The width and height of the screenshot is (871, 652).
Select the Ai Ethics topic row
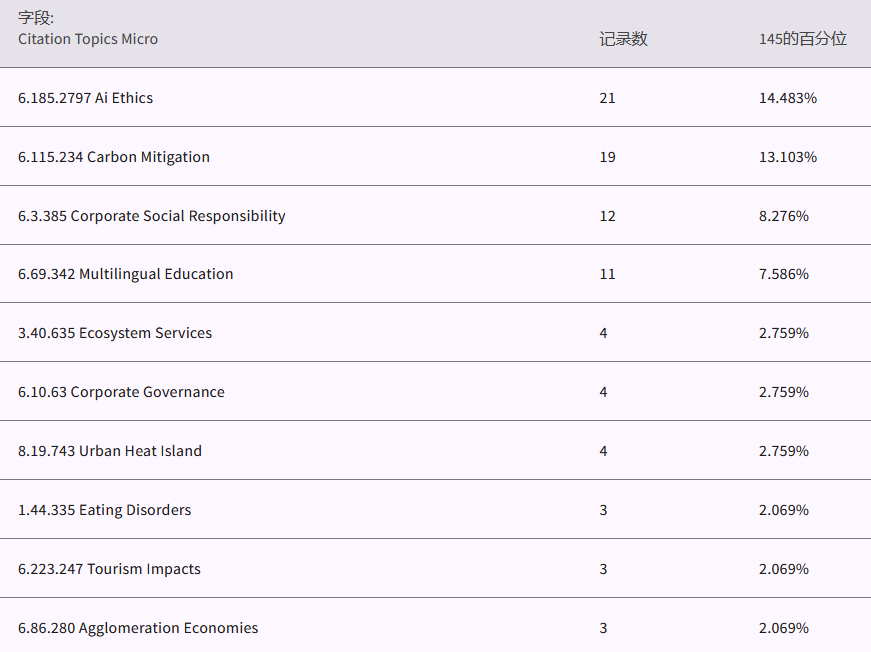point(86,98)
